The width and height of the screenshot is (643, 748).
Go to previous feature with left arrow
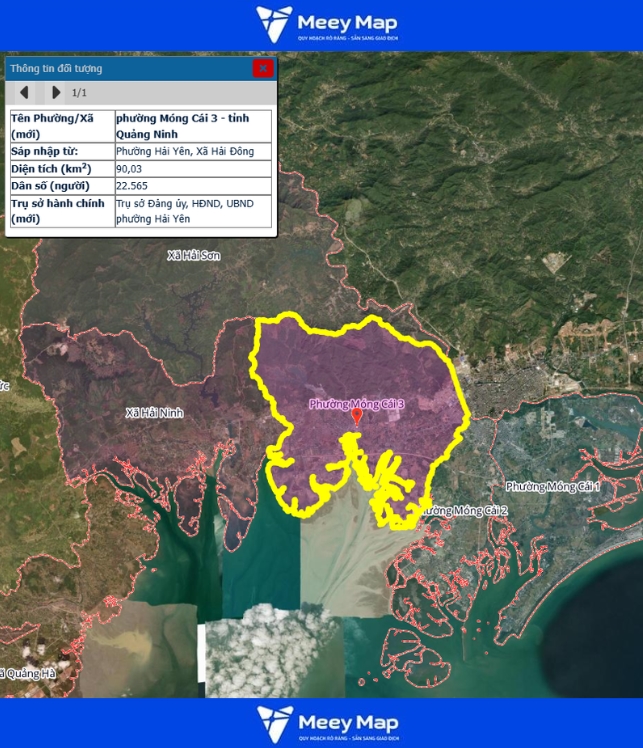click(24, 93)
